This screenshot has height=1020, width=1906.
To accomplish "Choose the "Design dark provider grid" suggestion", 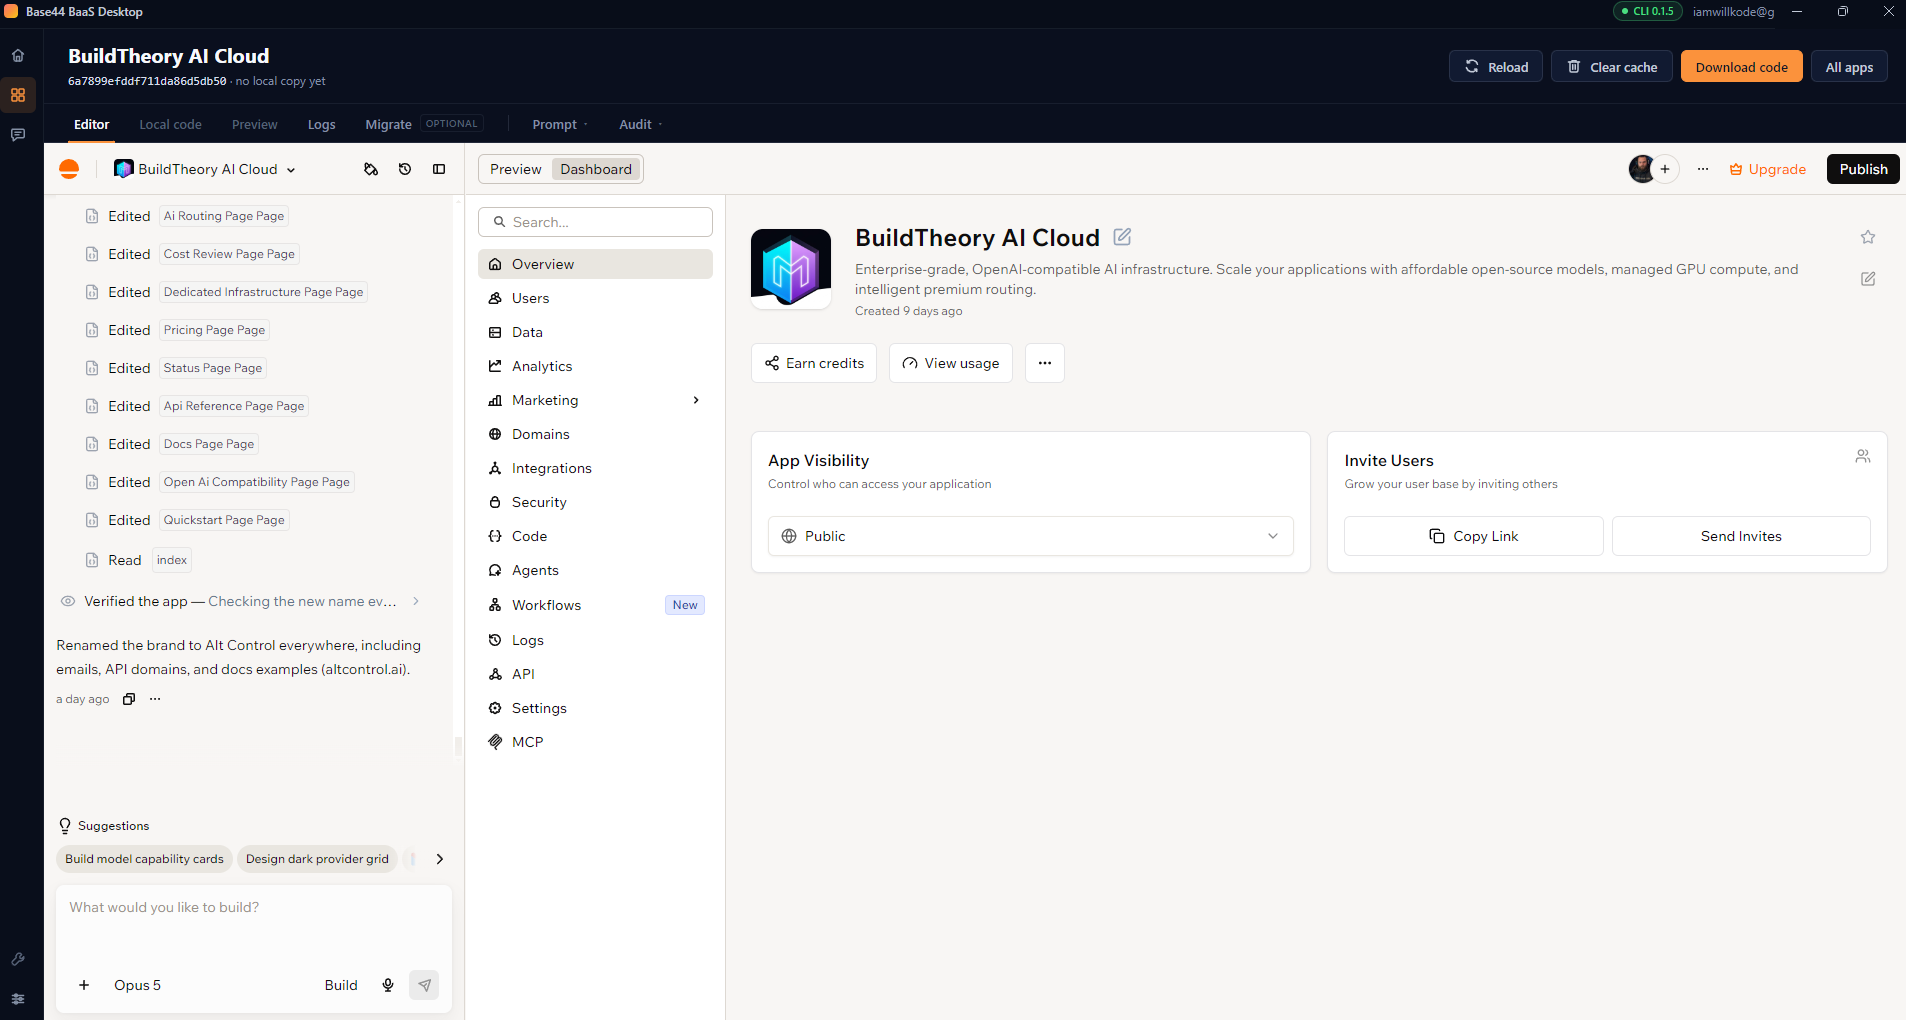I will [x=317, y=859].
